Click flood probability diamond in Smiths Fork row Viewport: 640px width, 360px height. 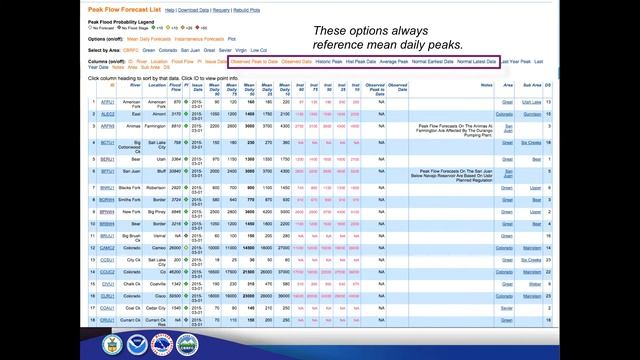186,200
